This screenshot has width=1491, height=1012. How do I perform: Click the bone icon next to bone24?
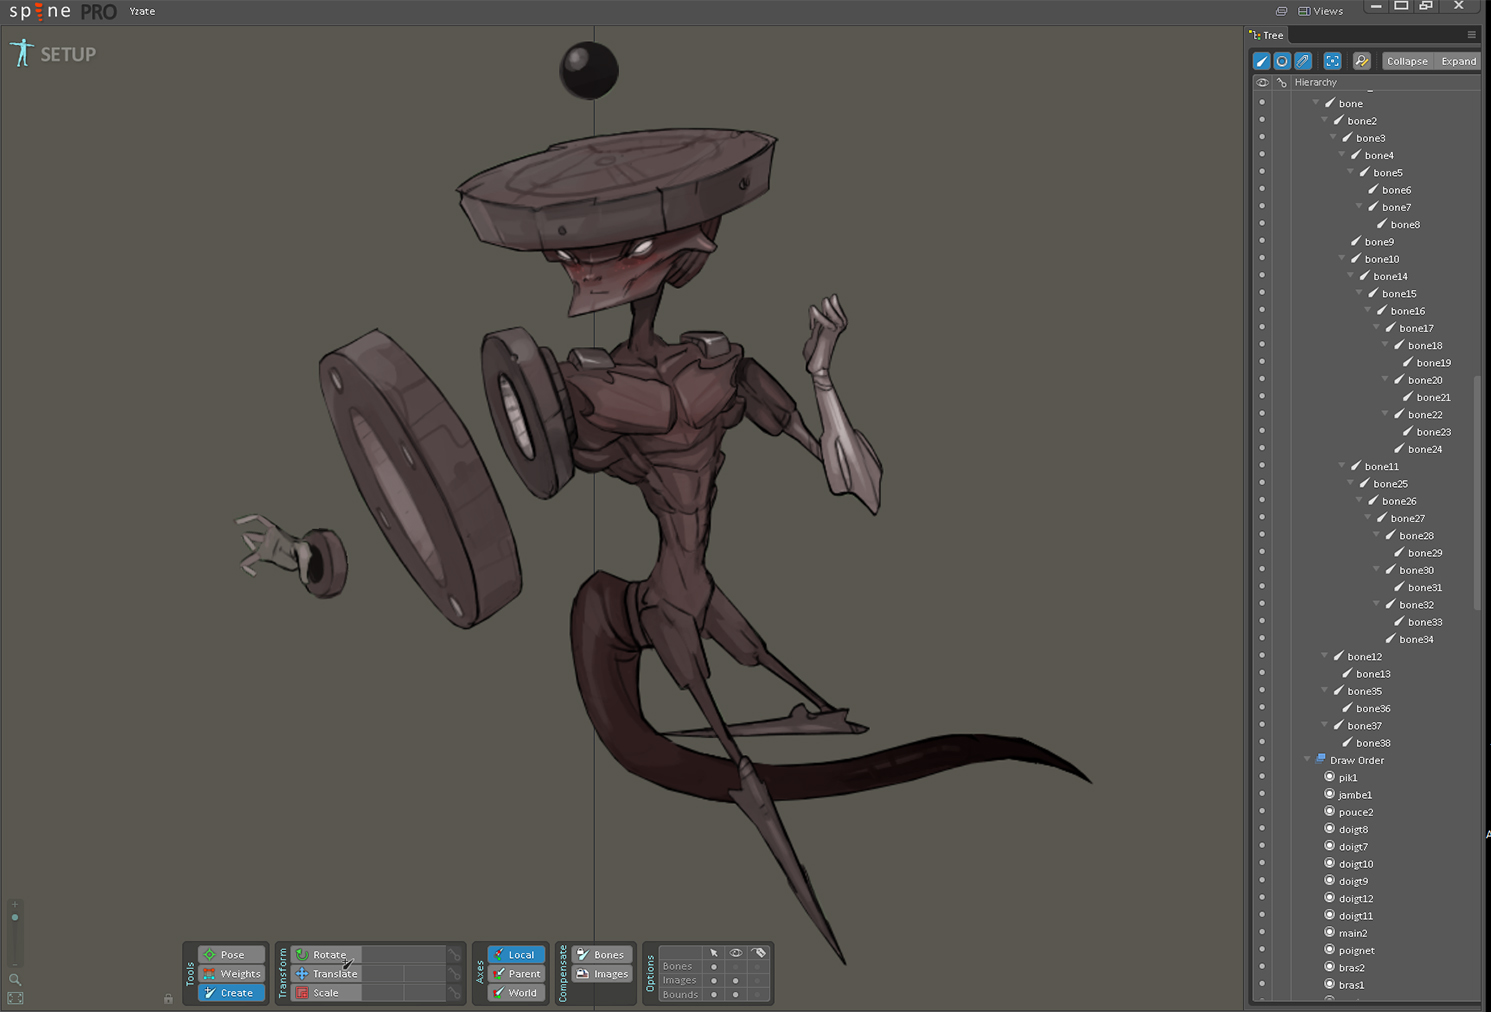[x=1399, y=449]
